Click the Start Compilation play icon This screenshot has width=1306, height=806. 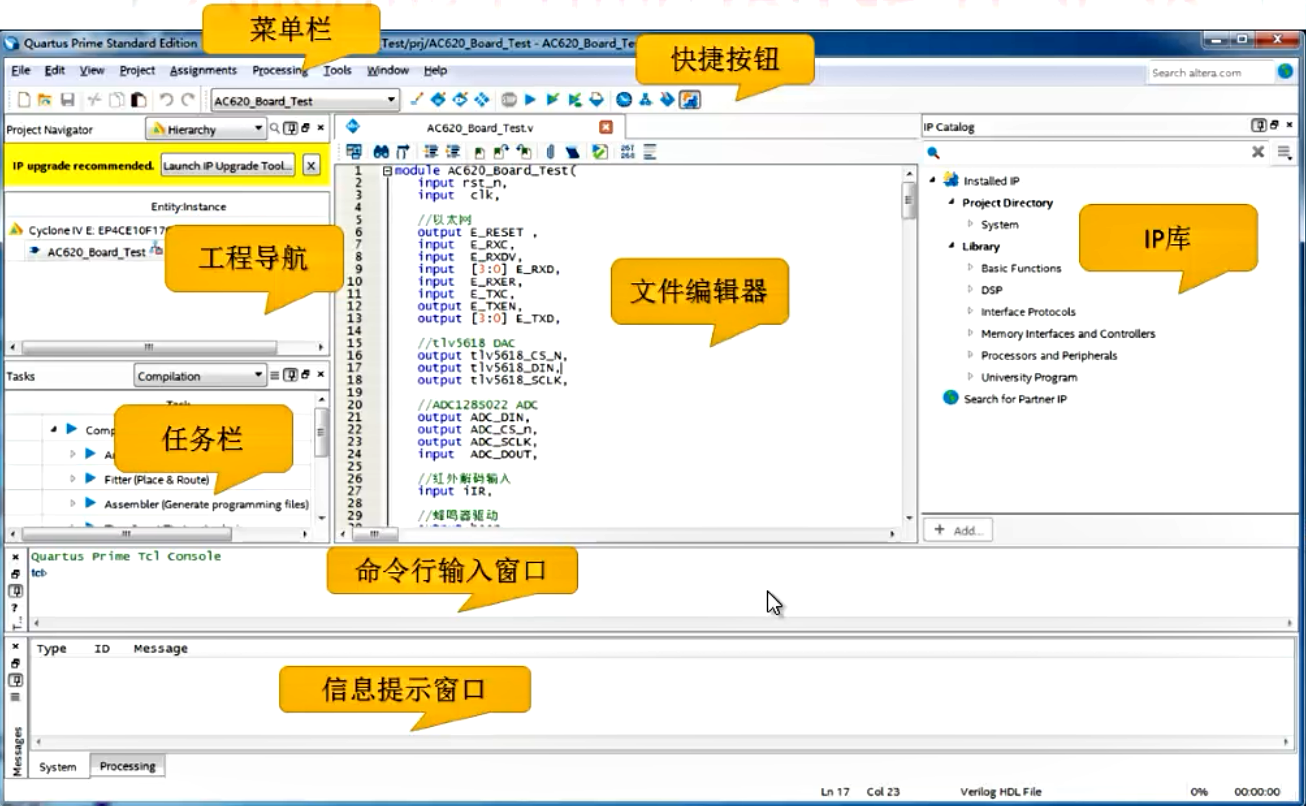point(531,100)
